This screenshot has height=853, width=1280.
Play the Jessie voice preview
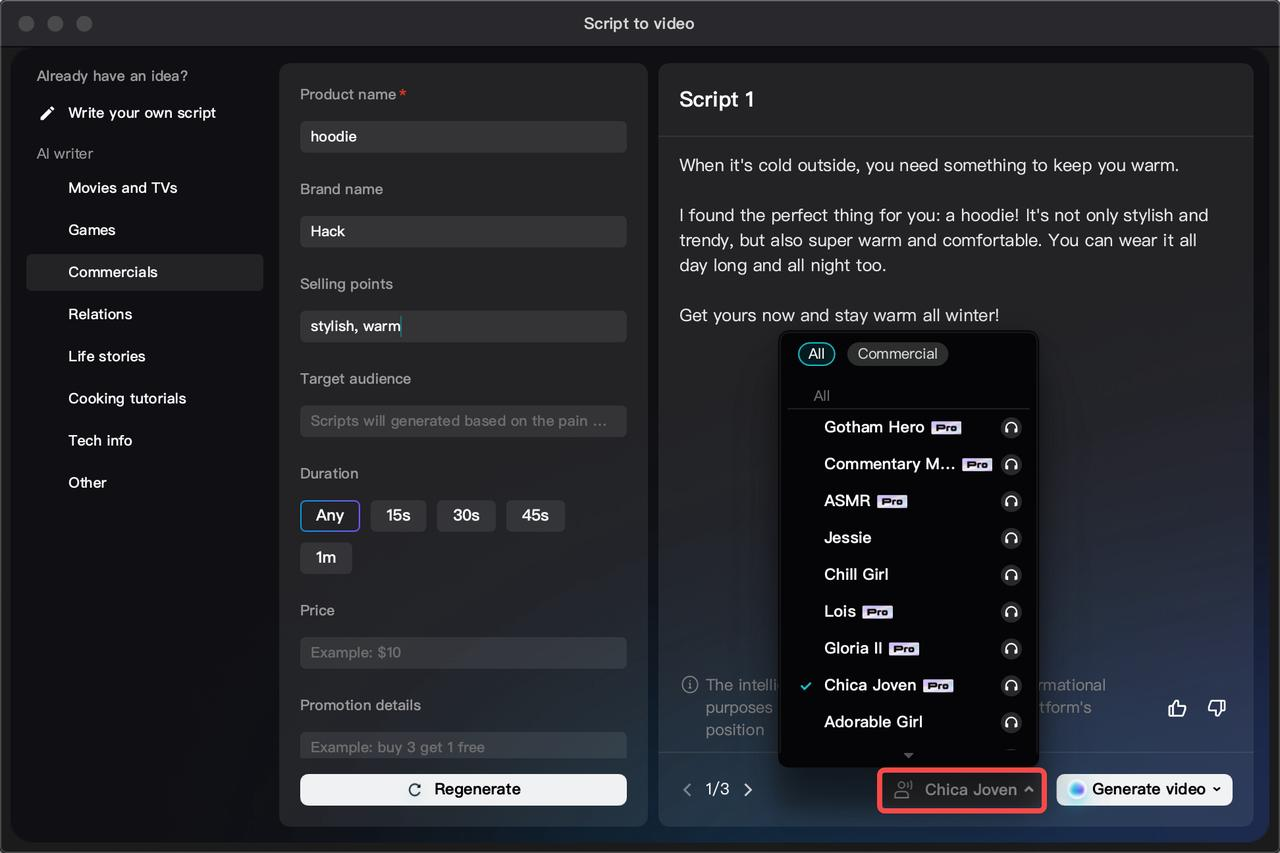point(1011,538)
